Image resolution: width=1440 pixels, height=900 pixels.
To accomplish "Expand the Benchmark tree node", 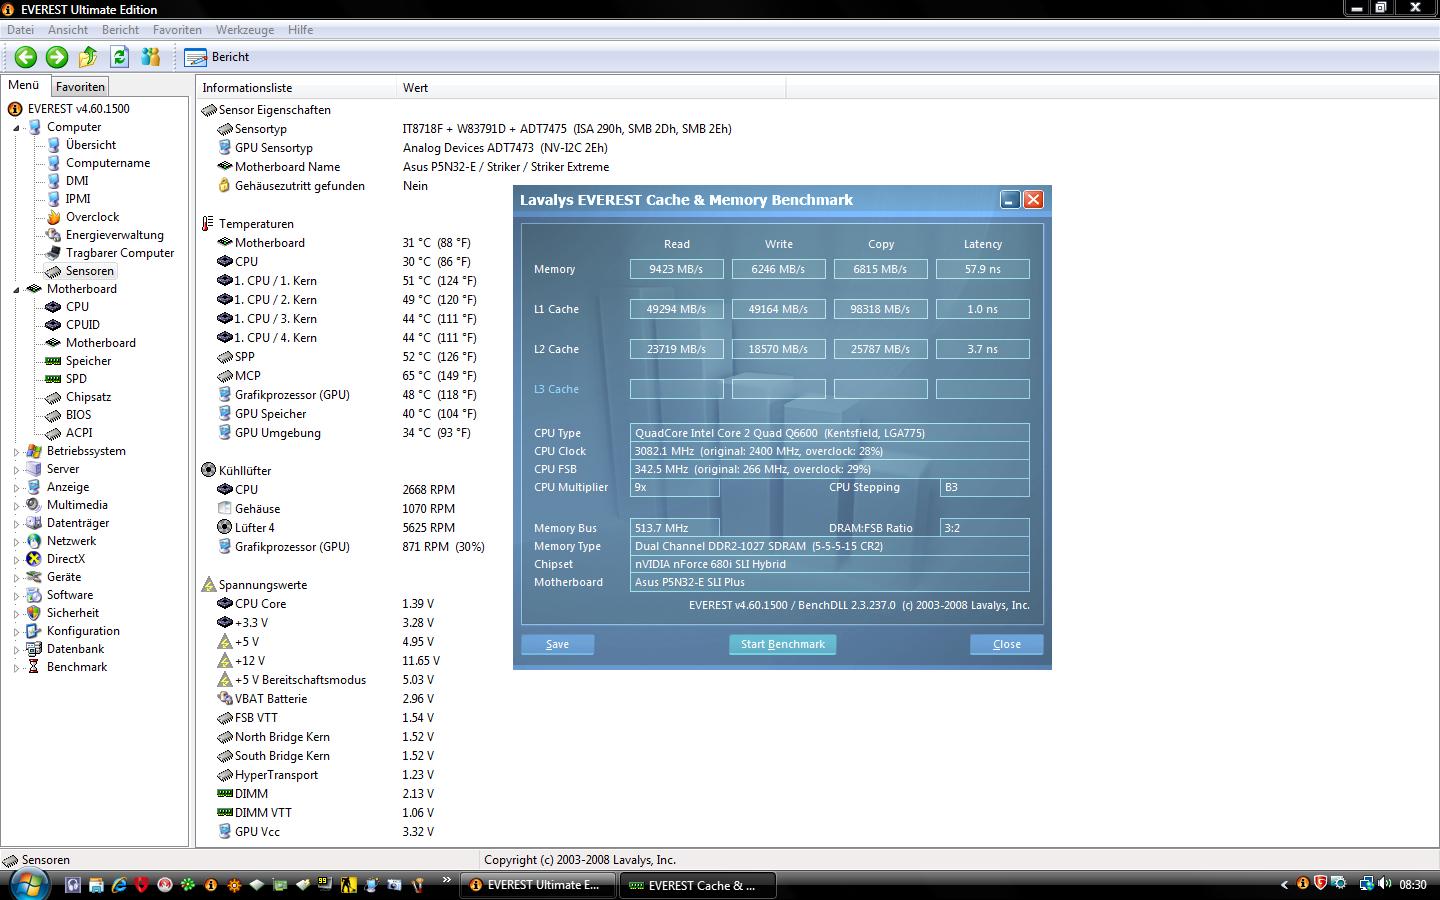I will pos(17,668).
